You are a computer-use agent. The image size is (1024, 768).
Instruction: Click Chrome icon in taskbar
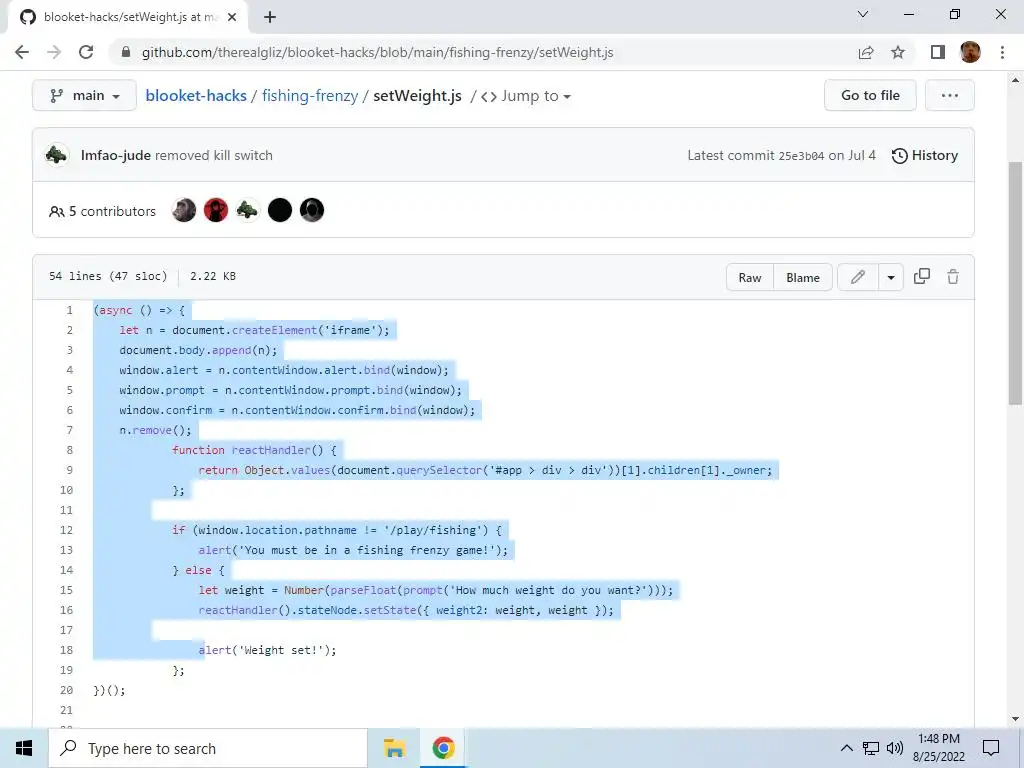pyautogui.click(x=443, y=748)
